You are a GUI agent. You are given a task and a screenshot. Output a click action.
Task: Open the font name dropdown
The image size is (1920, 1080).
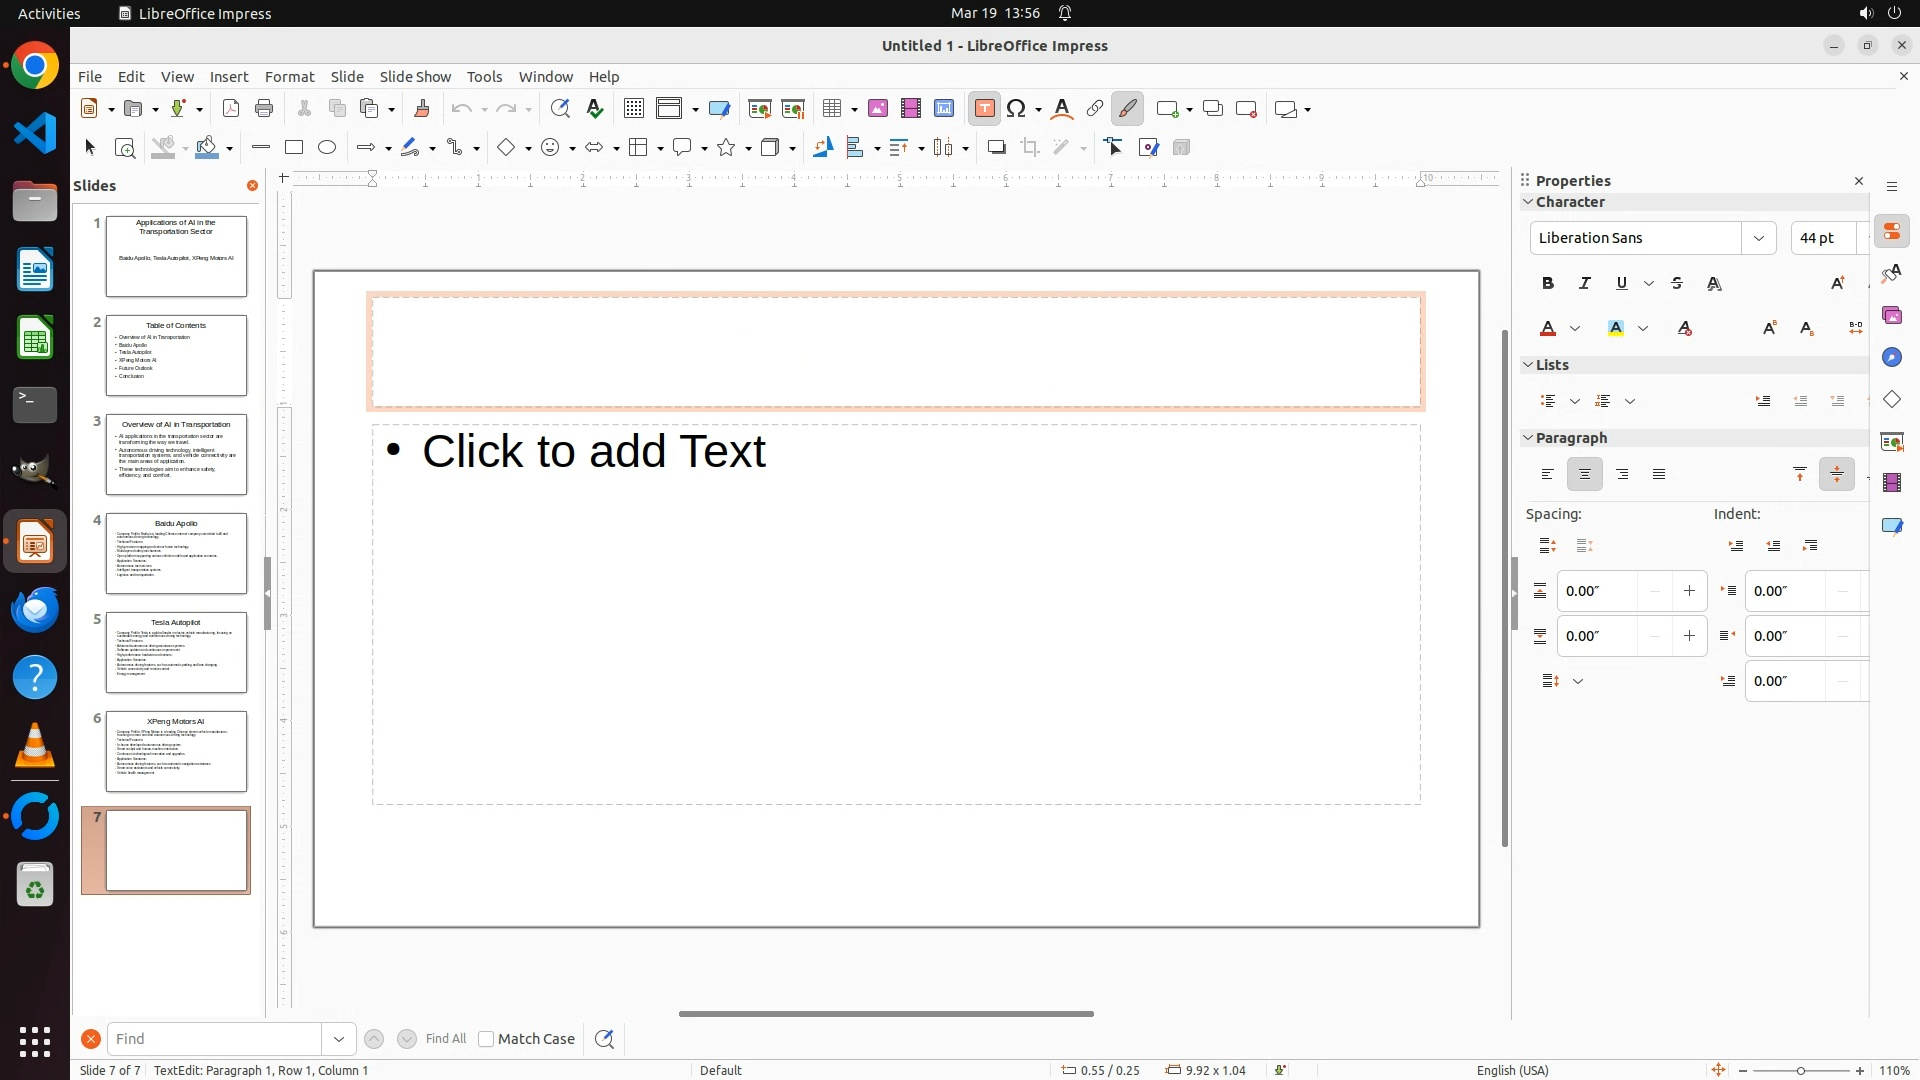click(1758, 238)
